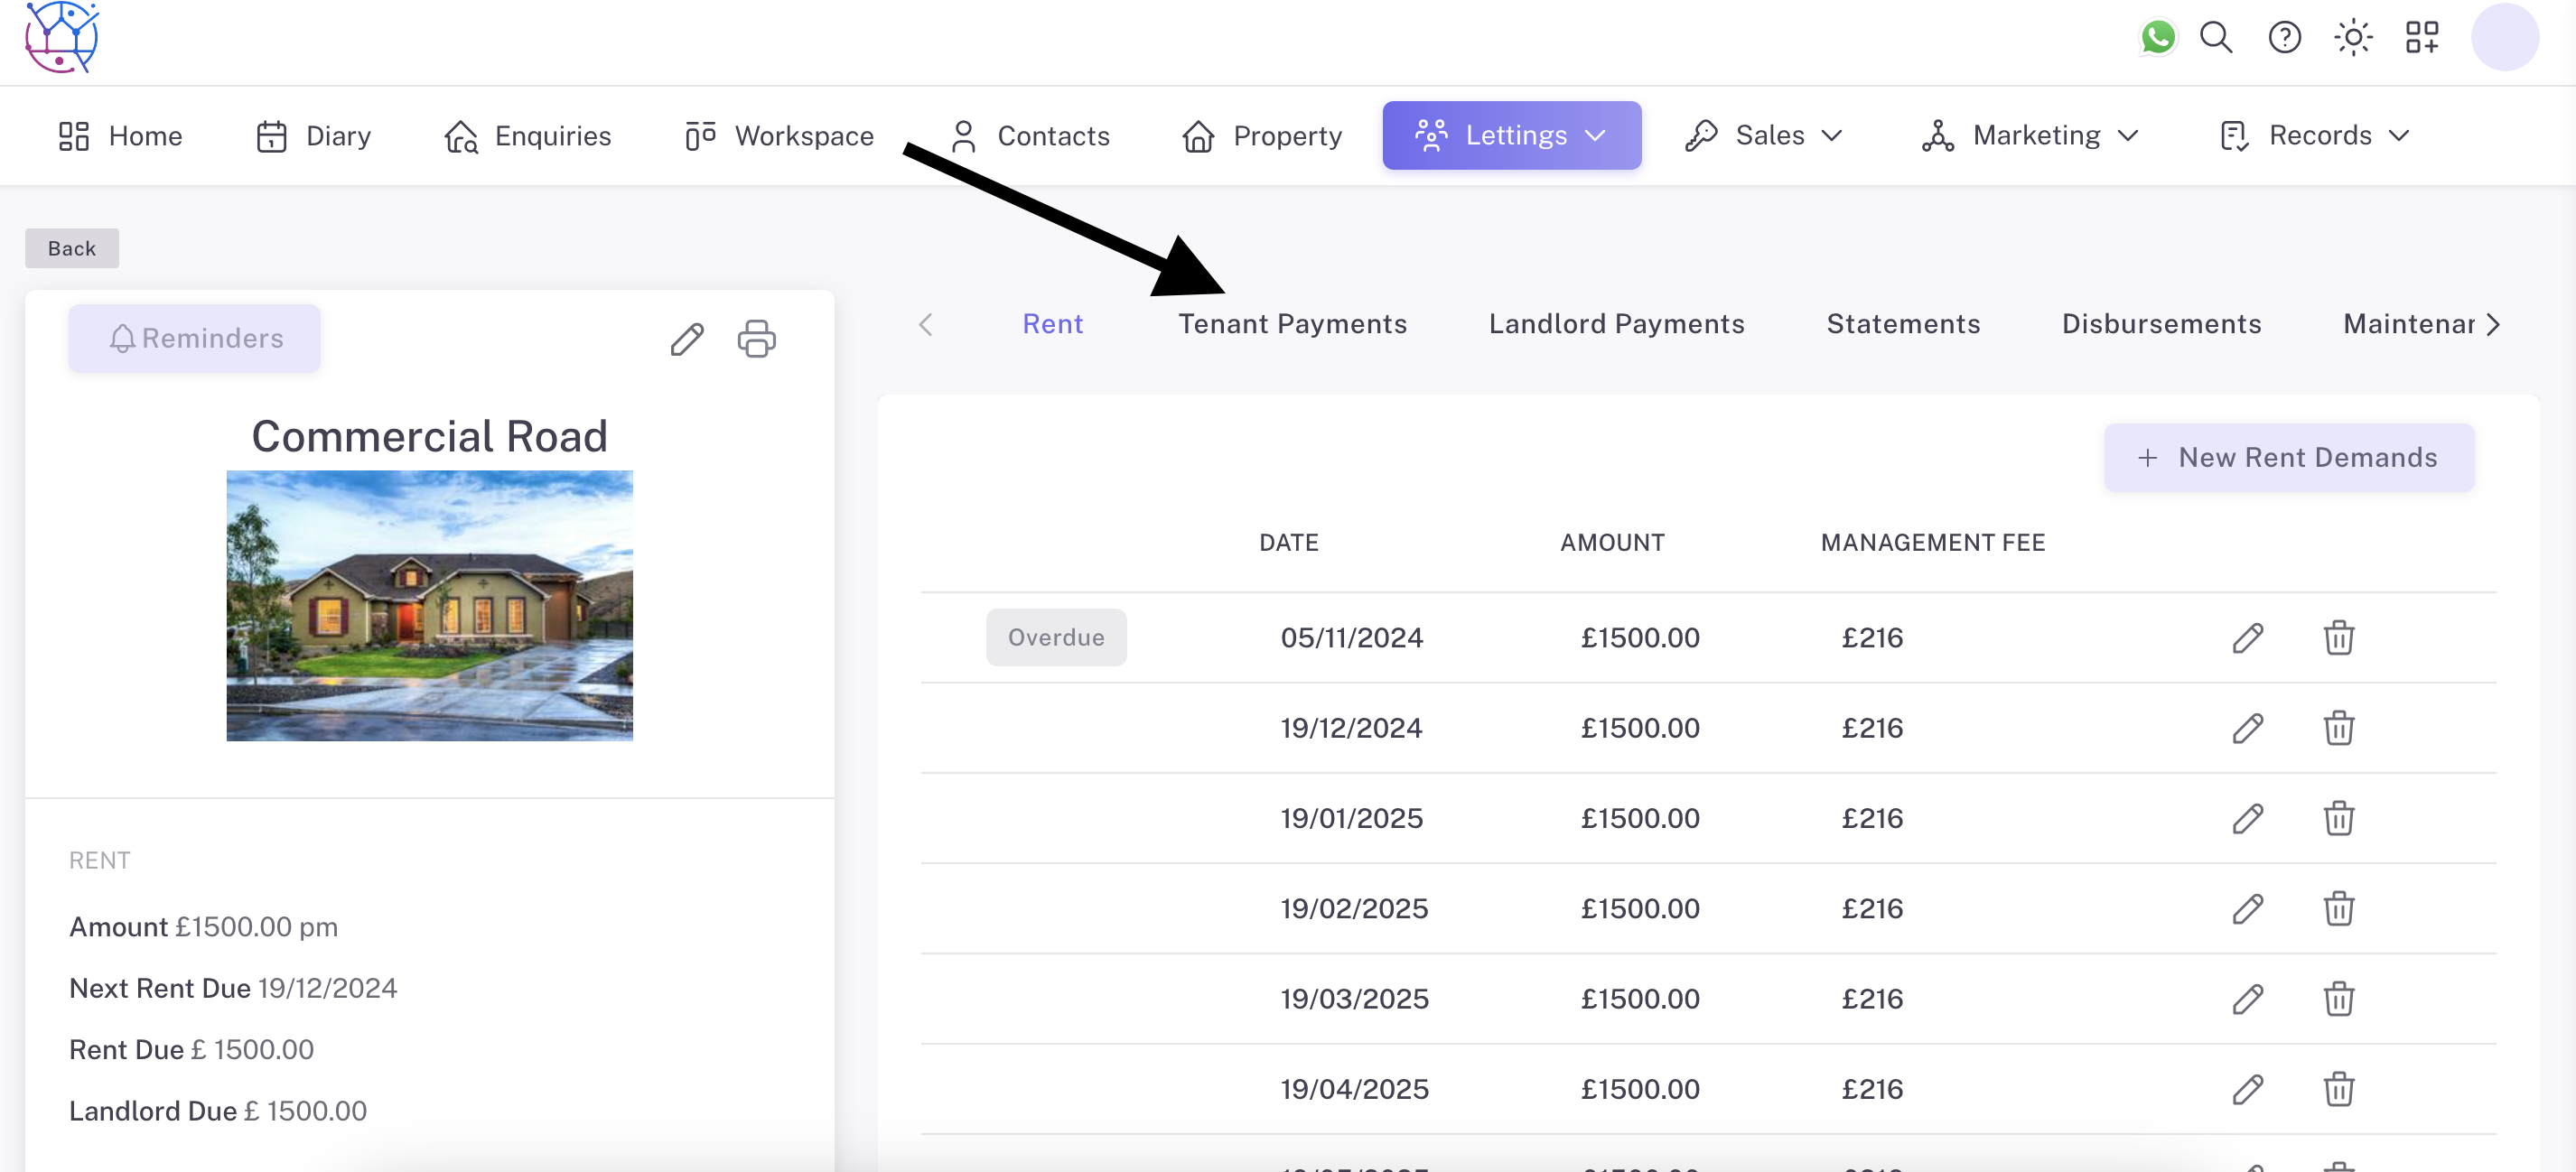Edit the 05/11/2024 overdue rent demand

point(2247,638)
